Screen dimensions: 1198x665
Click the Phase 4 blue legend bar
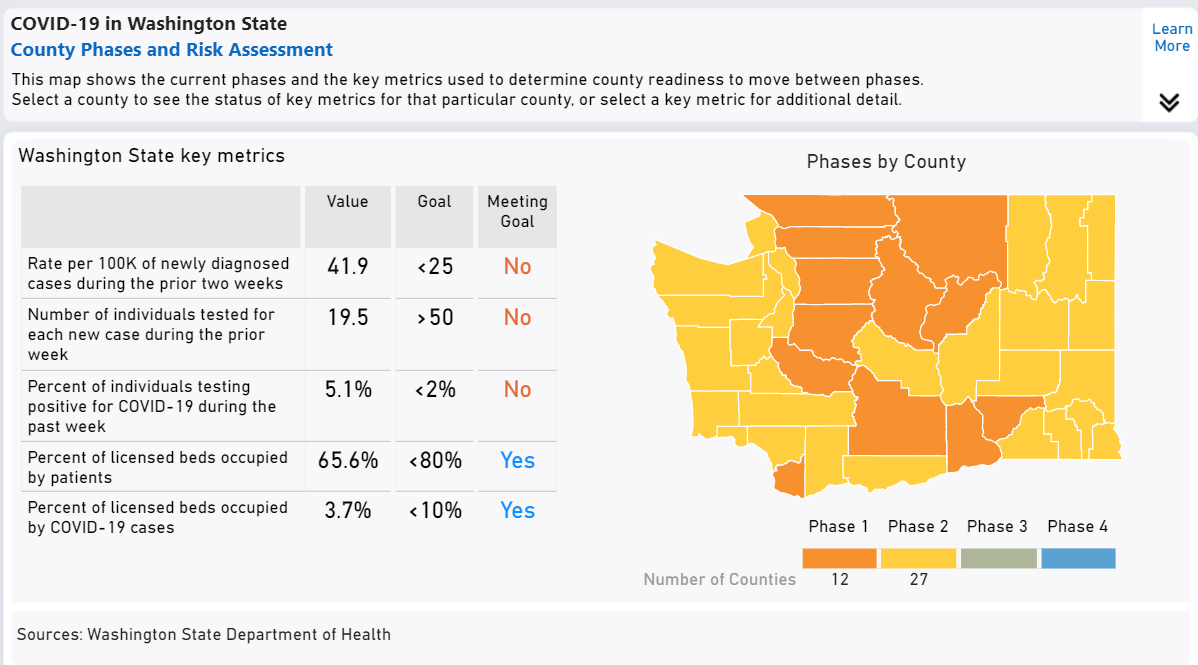click(1078, 557)
